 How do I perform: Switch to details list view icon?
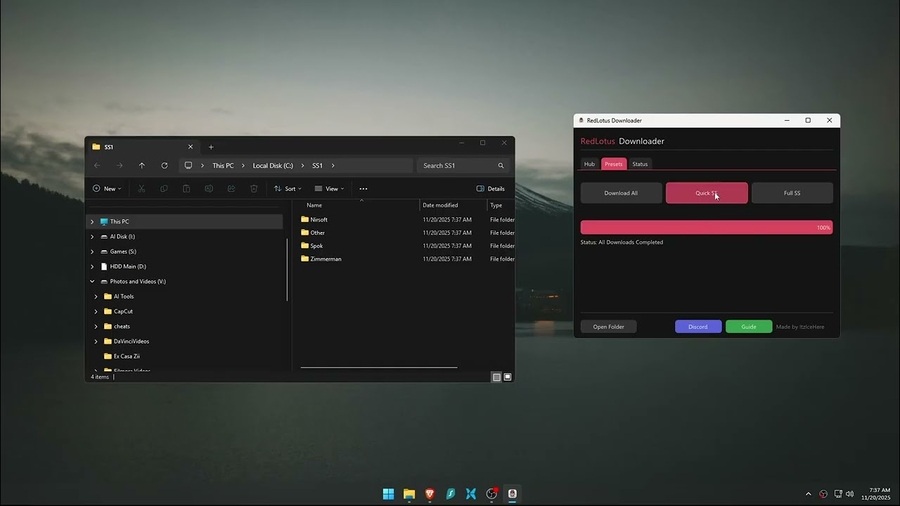point(496,377)
